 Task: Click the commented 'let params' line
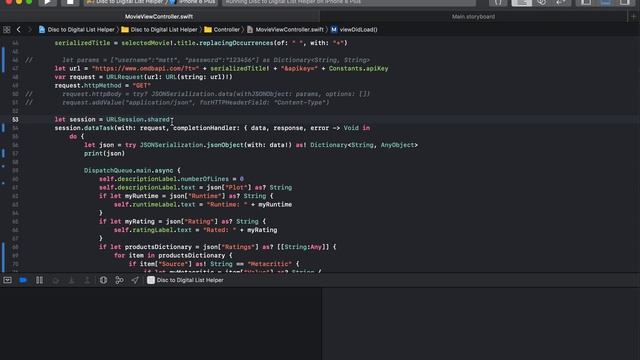tap(216, 60)
